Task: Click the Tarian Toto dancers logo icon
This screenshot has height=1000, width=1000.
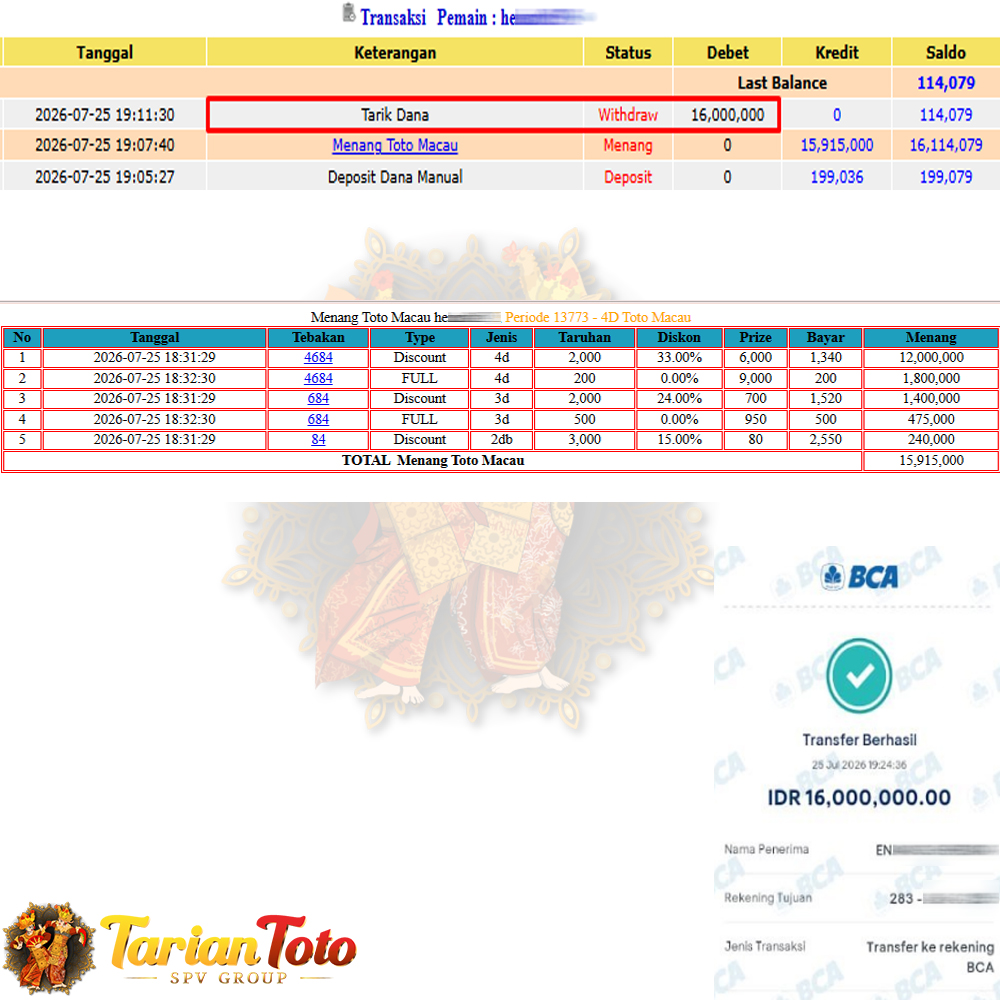Action: [50, 949]
